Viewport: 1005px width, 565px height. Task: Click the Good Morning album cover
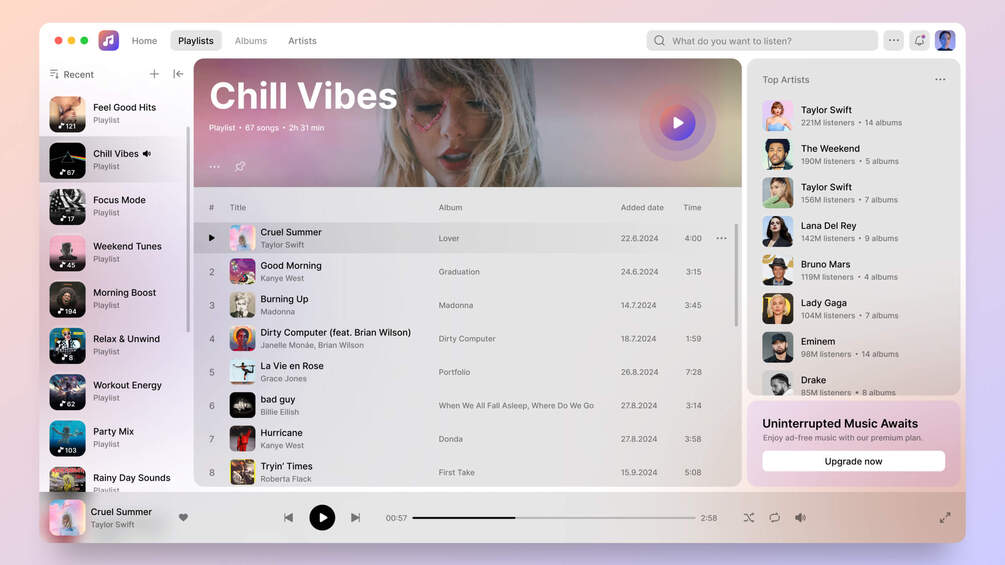(x=242, y=272)
